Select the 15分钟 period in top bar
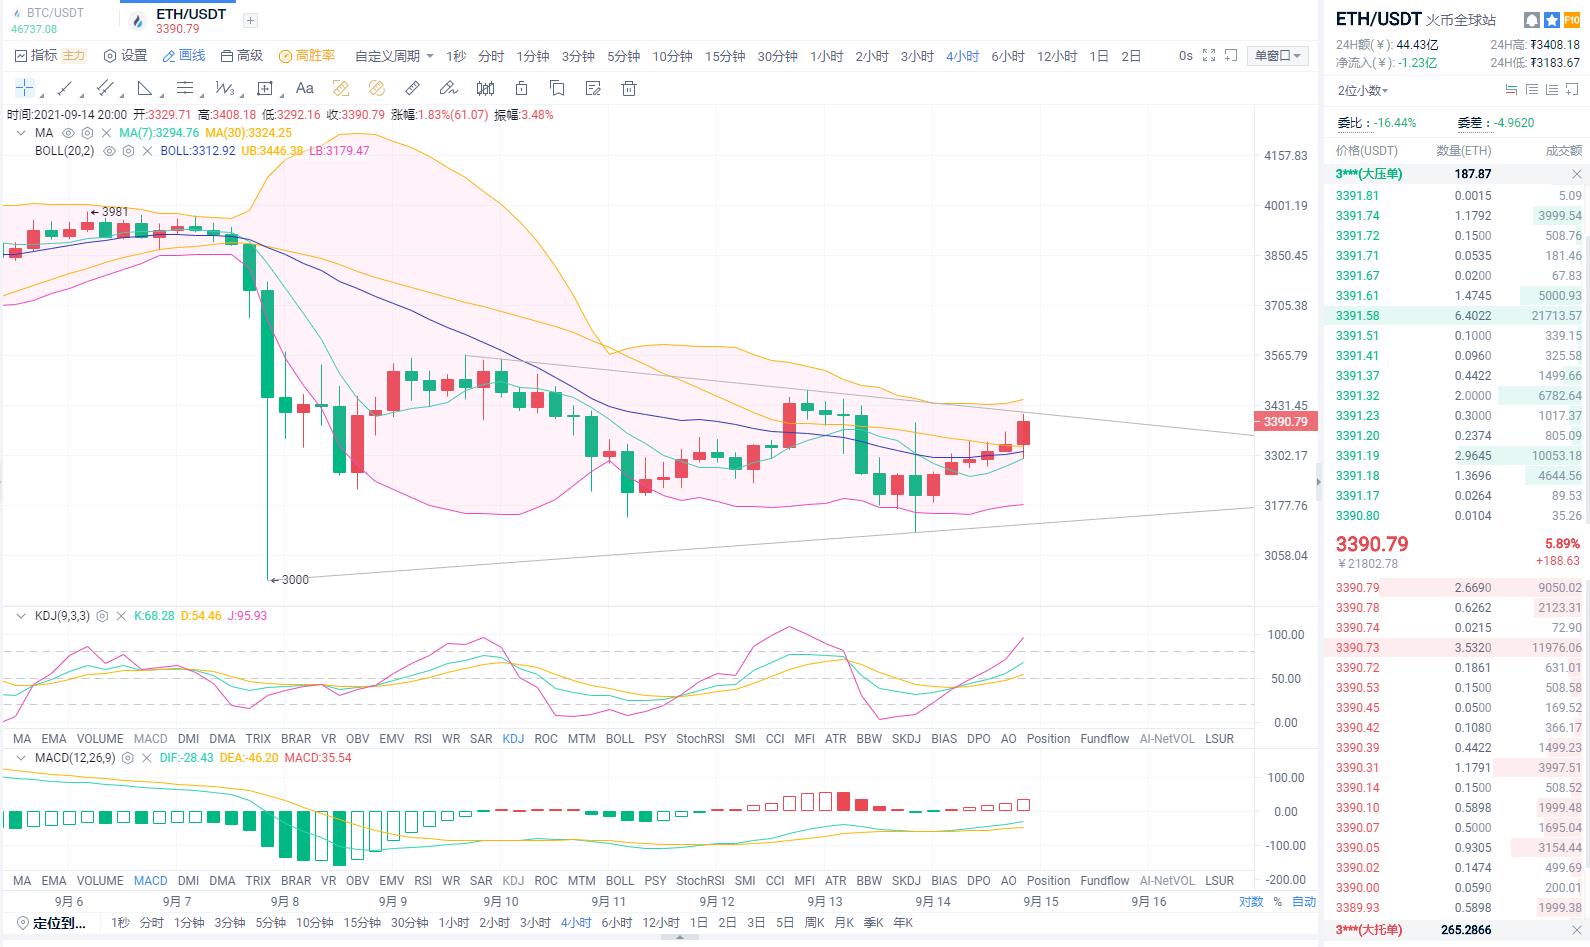Viewport: 1590px width, 947px height. [x=725, y=56]
